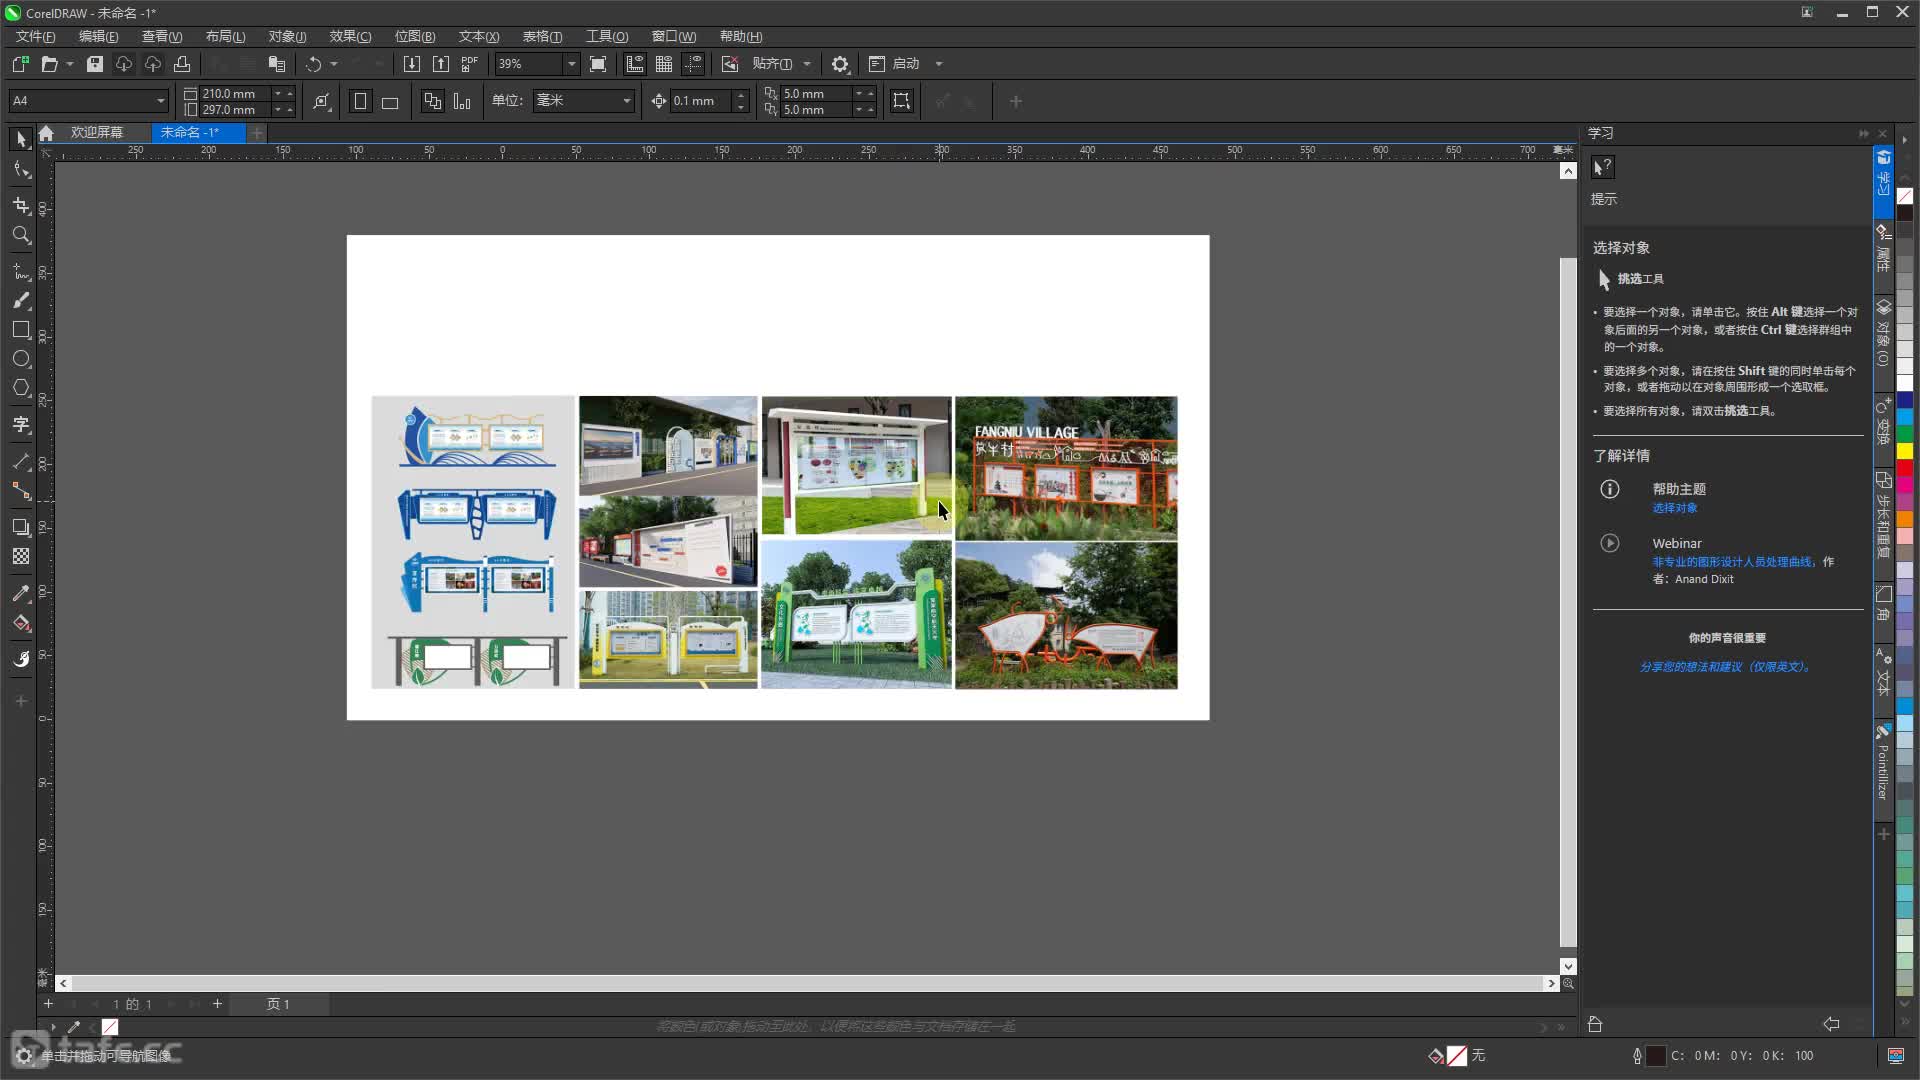Click the Publish to PDF icon

tap(470, 64)
